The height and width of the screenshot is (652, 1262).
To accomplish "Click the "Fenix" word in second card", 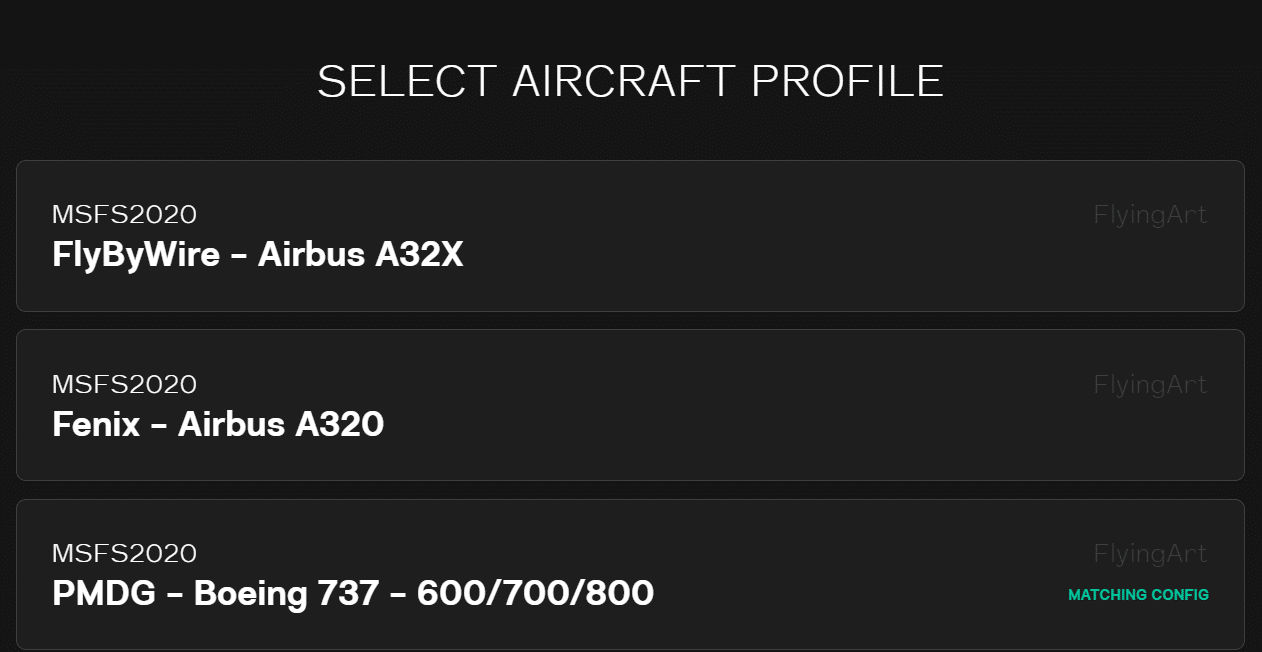I will pyautogui.click(x=96, y=425).
